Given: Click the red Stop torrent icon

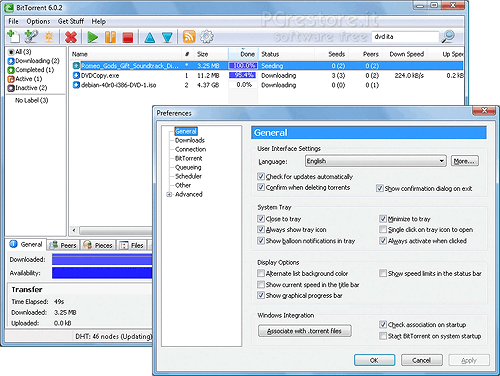Looking at the screenshot, I should pyautogui.click(x=128, y=37).
